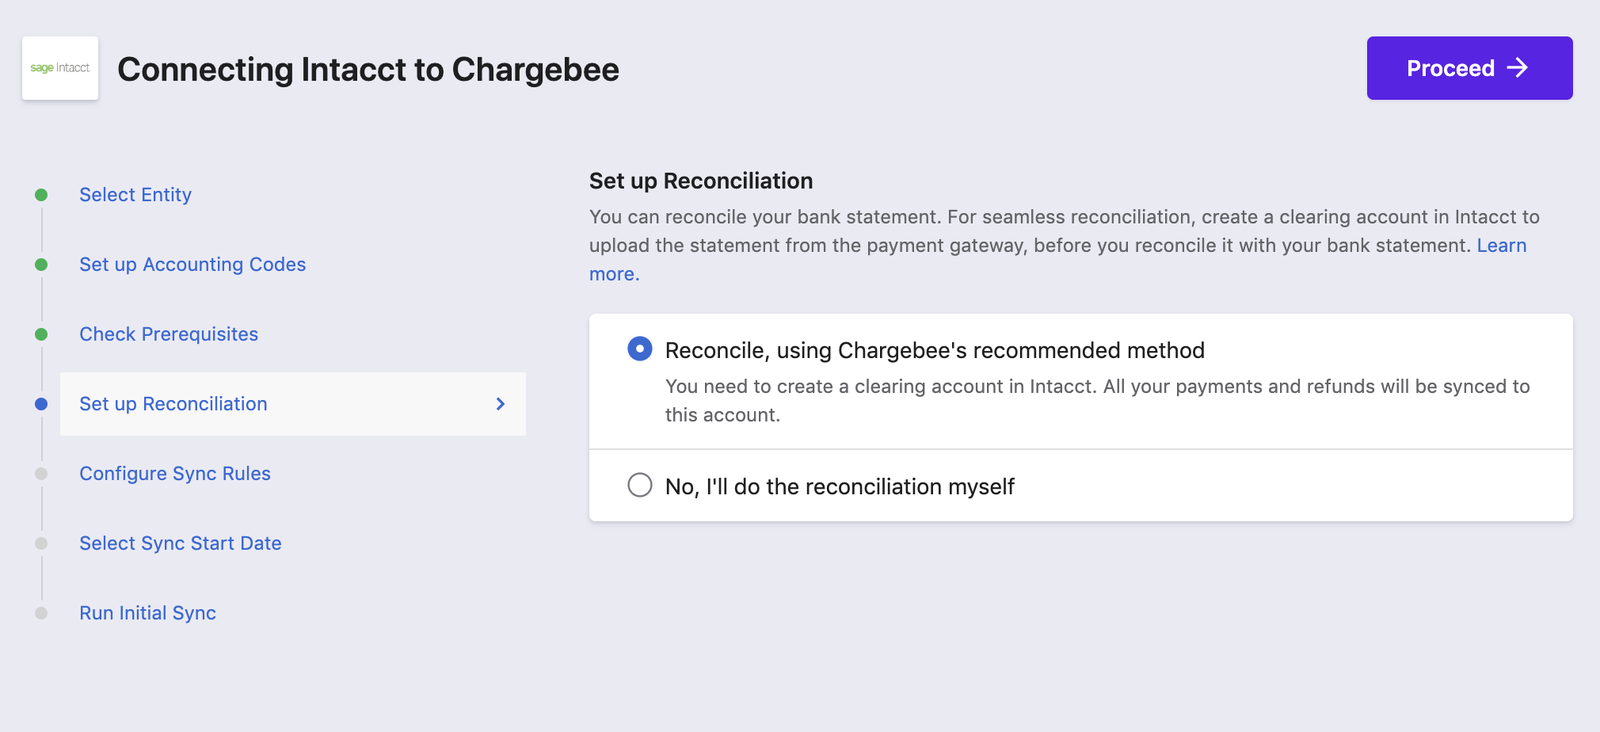Click the grey dot beside Run Initial Sync
The width and height of the screenshot is (1600, 732).
(x=41, y=613)
